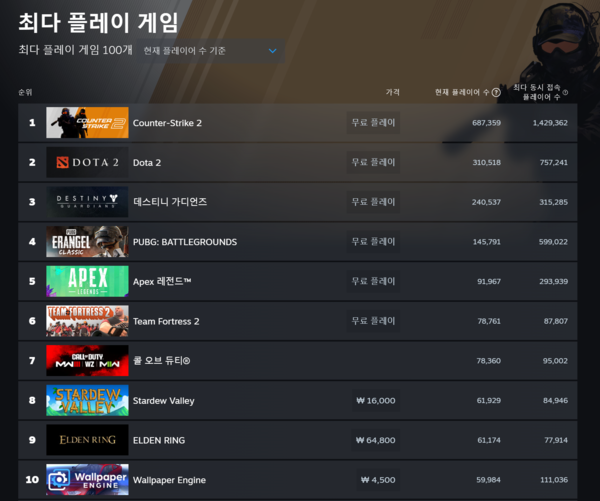Click the 최다 플레이 게임 page heading
Image resolution: width=600 pixels, height=501 pixels.
tap(98, 23)
